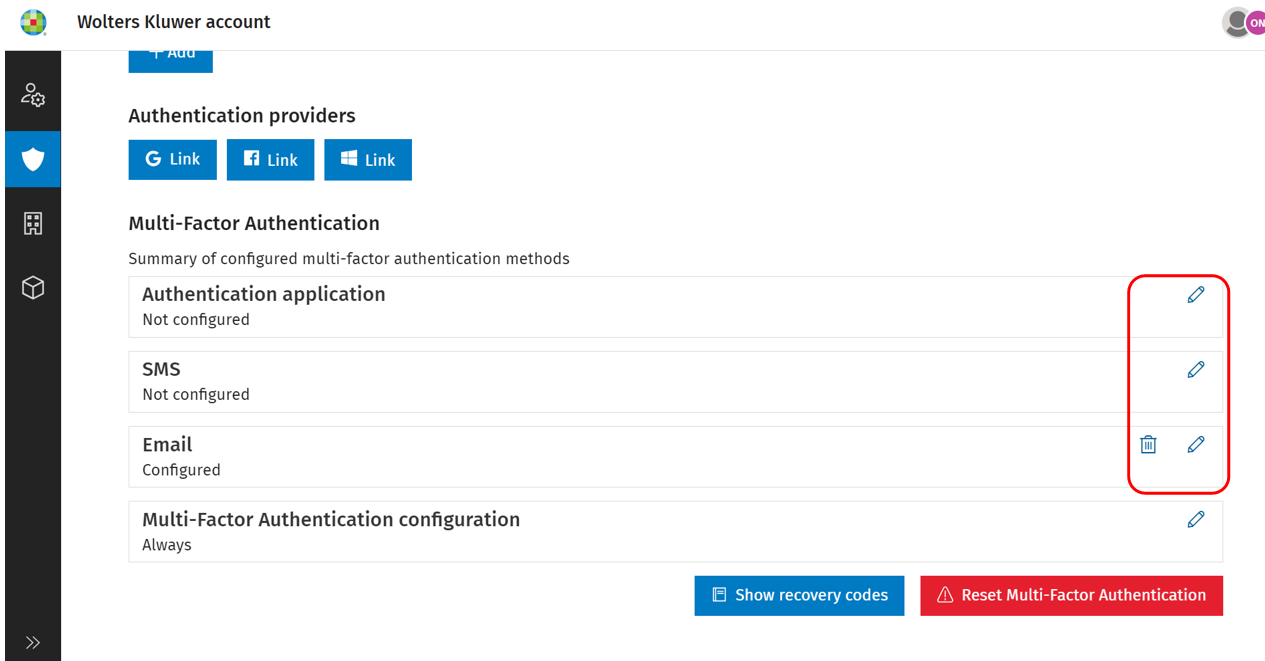1265x661 pixels.
Task: Click the SMS edit pencil icon
Action: [1195, 370]
